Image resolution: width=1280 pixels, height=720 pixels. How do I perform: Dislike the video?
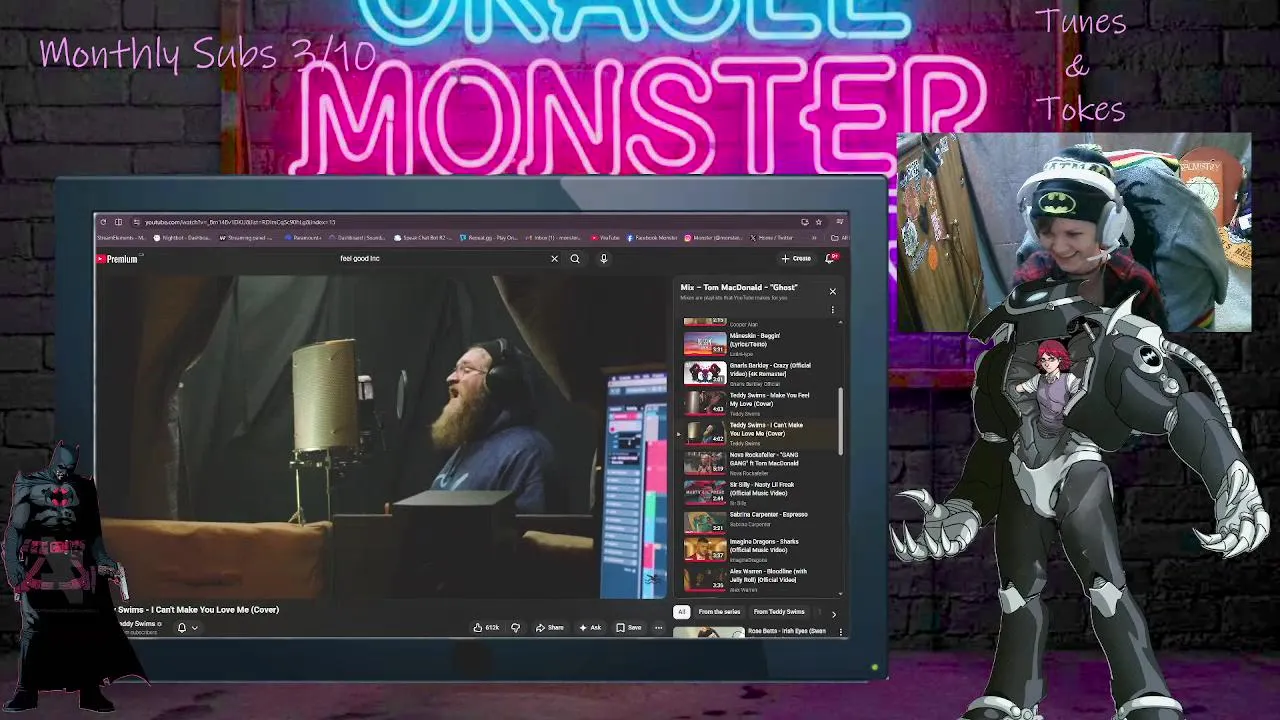pyautogui.click(x=516, y=628)
